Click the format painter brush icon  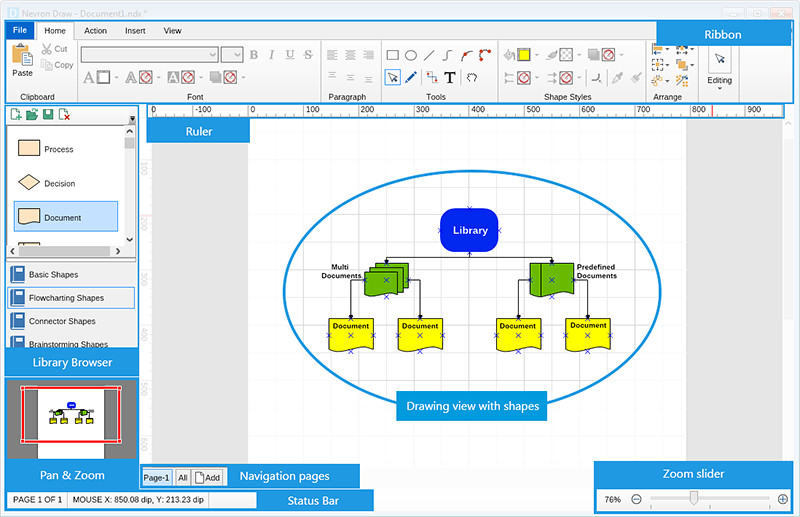click(636, 78)
